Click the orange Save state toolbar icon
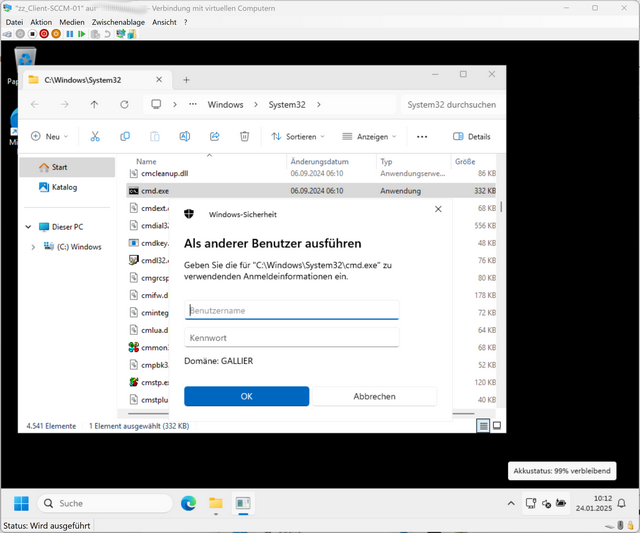The height and width of the screenshot is (533, 640). 56,34
